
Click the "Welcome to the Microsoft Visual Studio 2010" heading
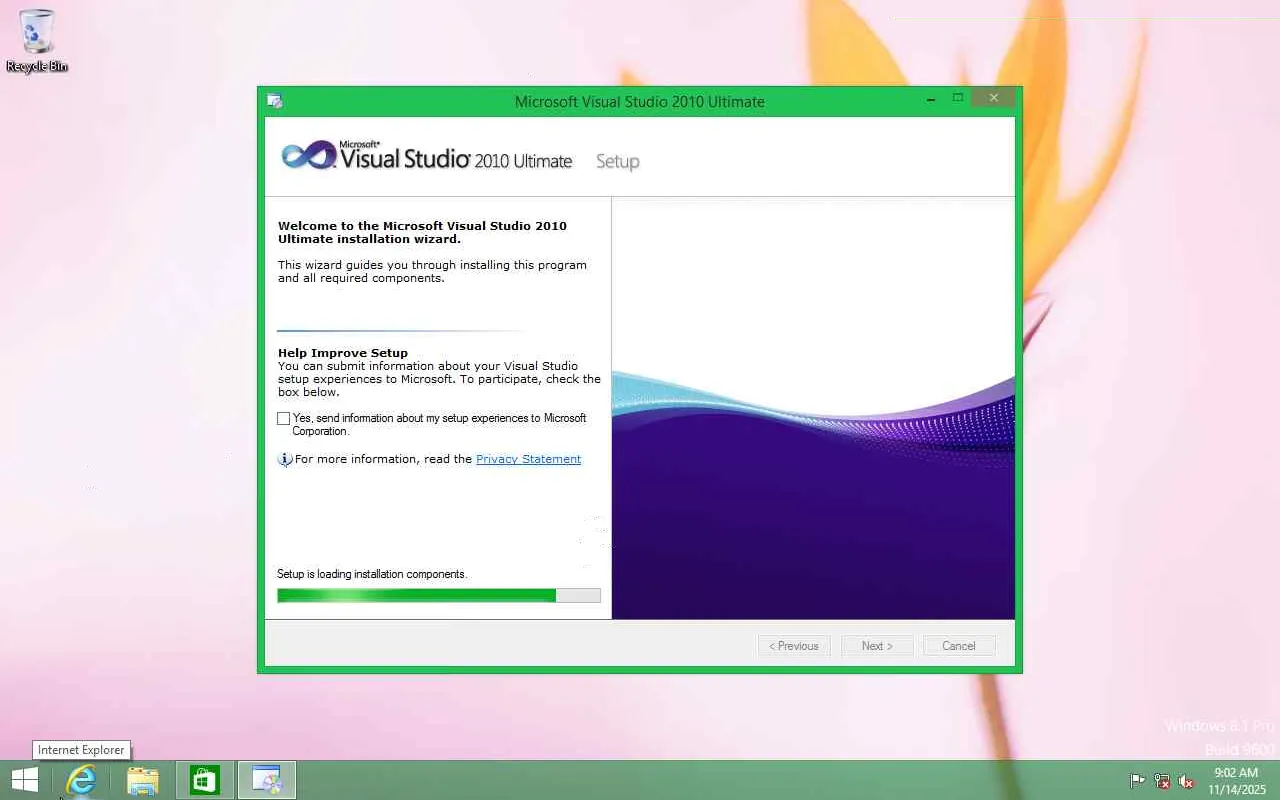tap(422, 232)
